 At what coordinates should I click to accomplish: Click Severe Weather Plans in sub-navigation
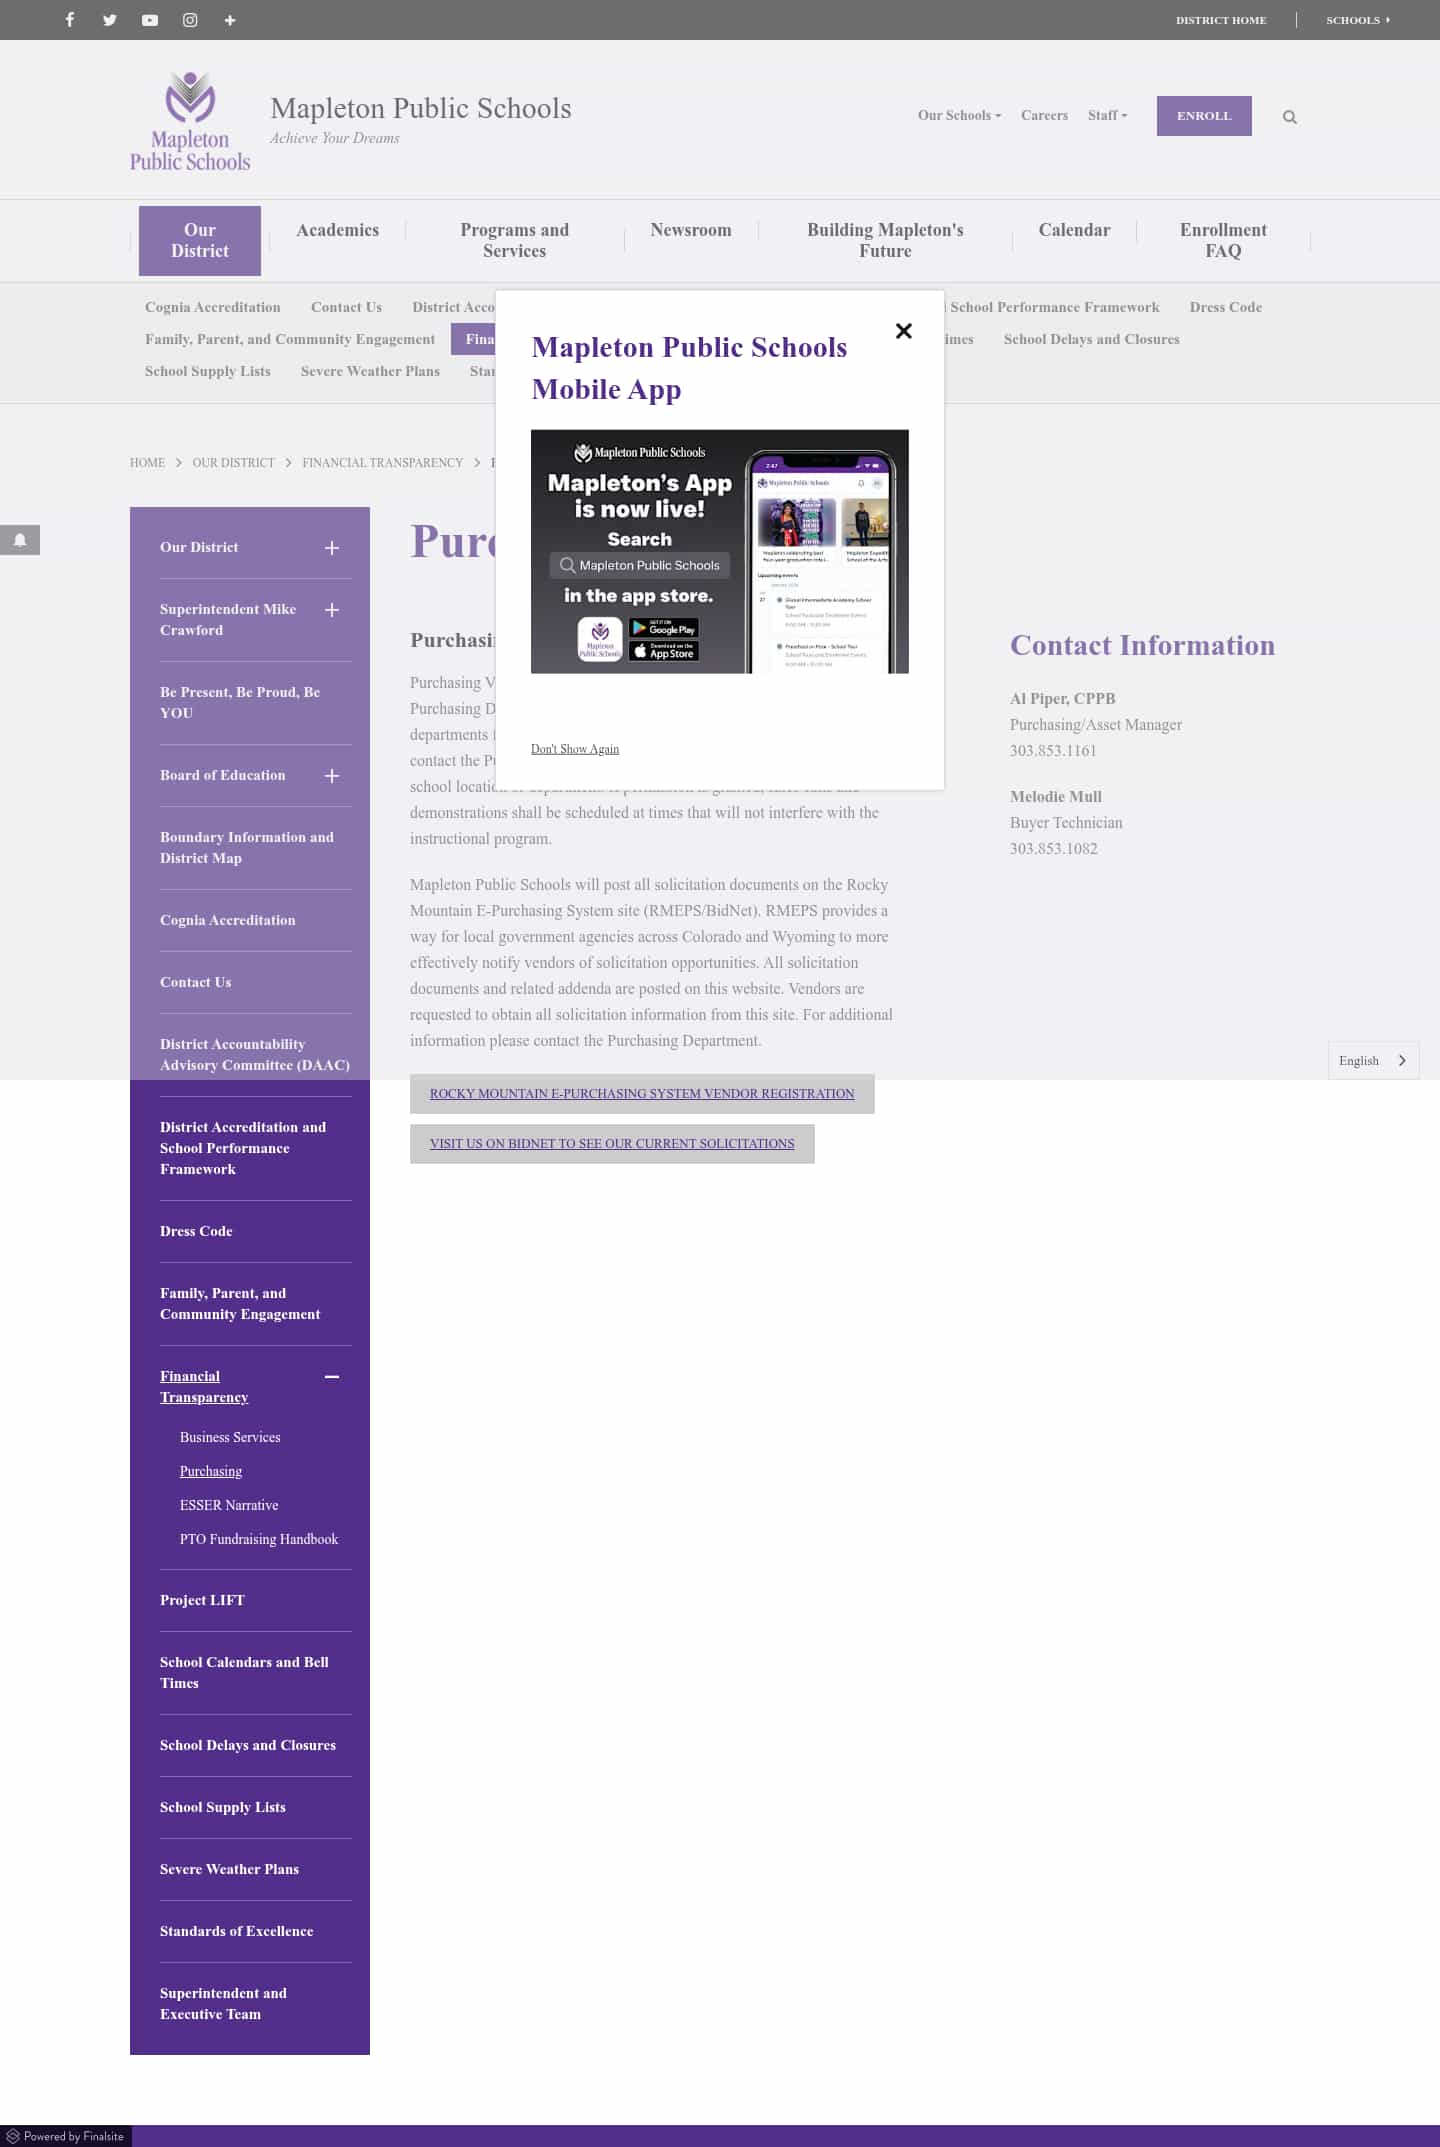370,371
